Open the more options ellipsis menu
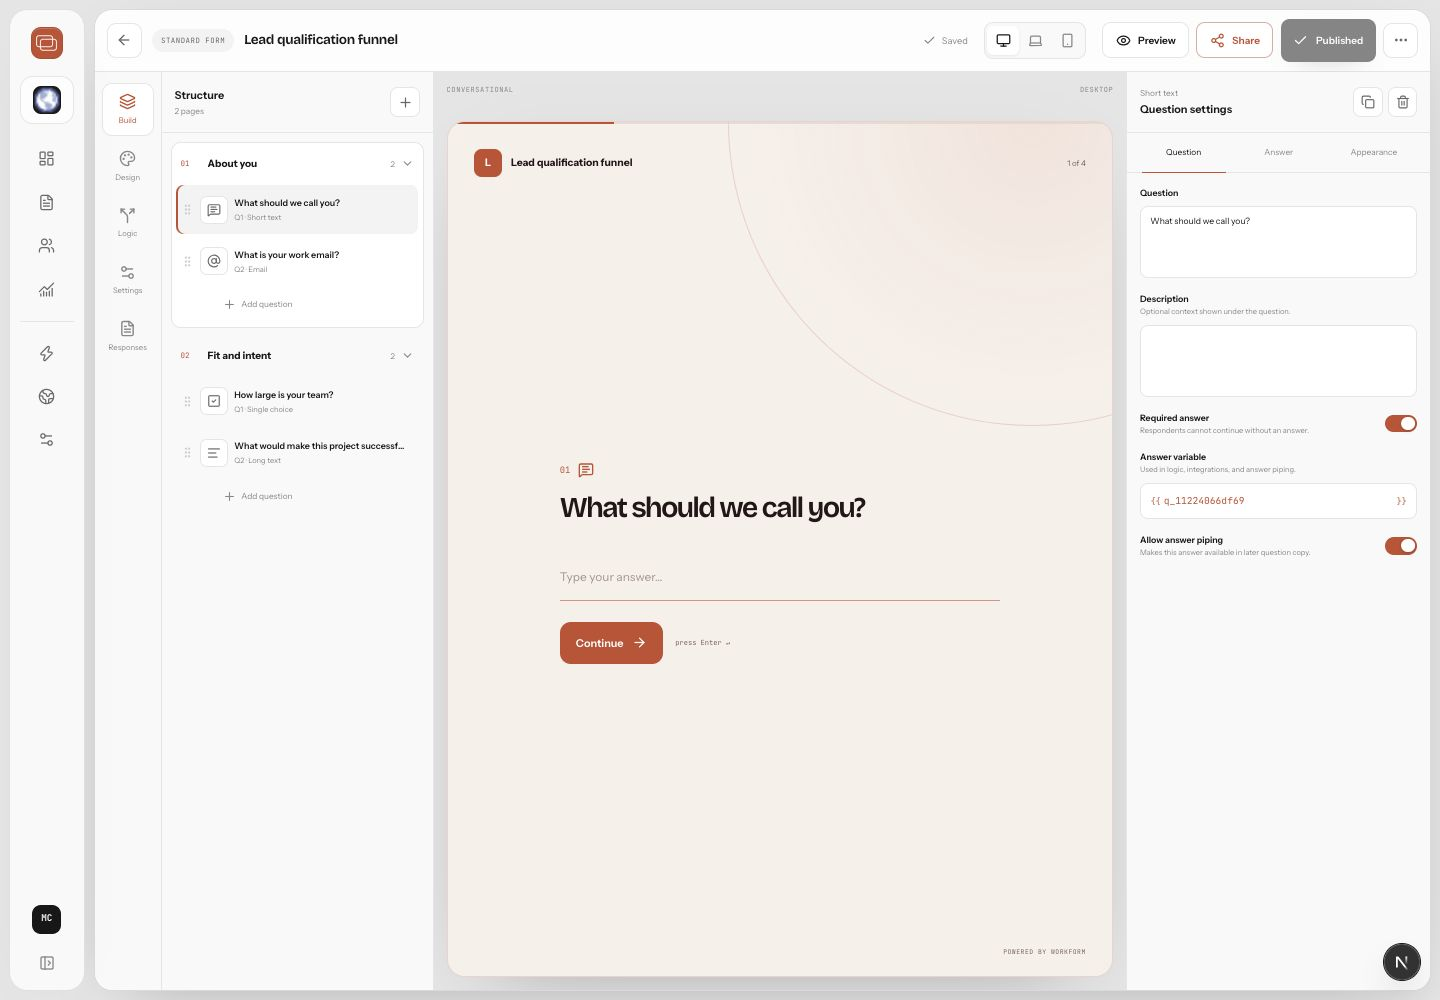1440x1000 pixels. point(1401,41)
